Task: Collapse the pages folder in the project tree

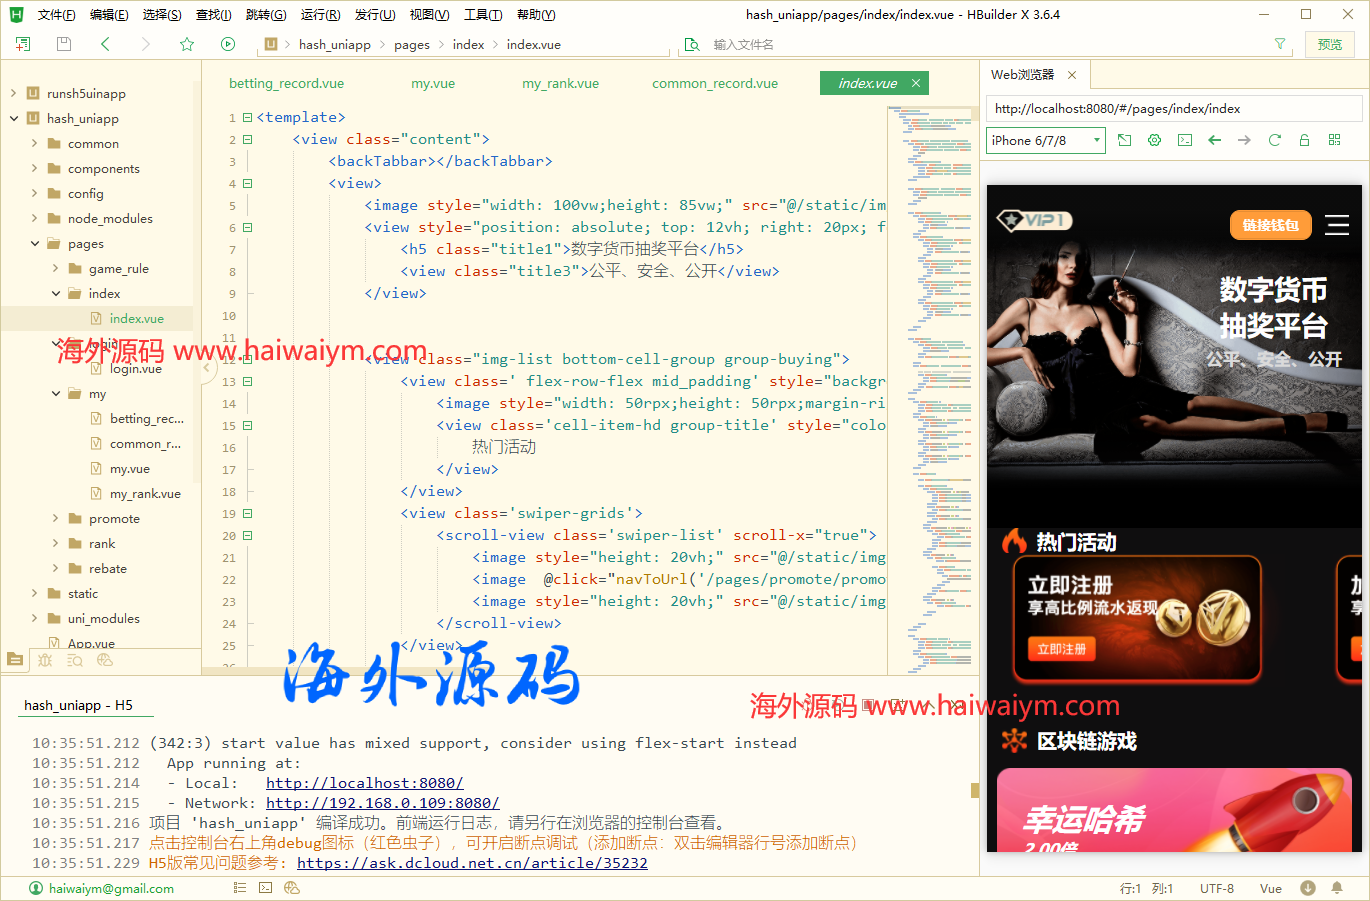Action: [34, 243]
